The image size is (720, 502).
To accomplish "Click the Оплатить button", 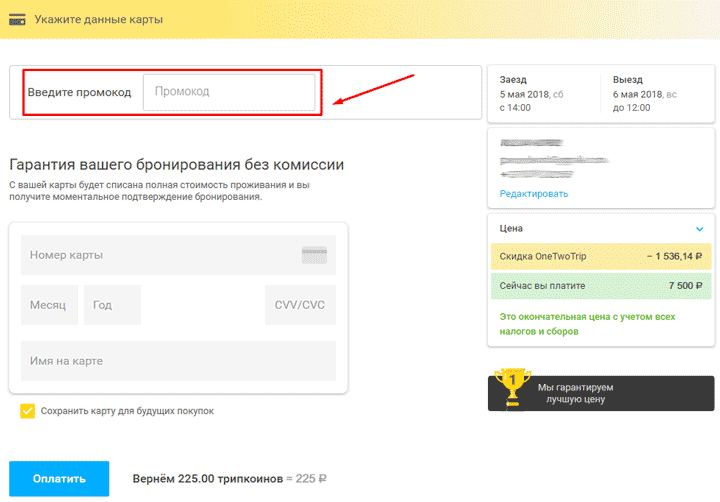I will point(59,479).
